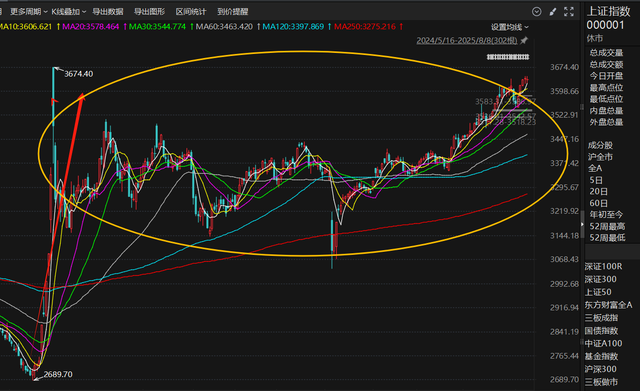The width and height of the screenshot is (640, 391).
Task: Open the K线叠加 dropdown
Action: tap(69, 12)
